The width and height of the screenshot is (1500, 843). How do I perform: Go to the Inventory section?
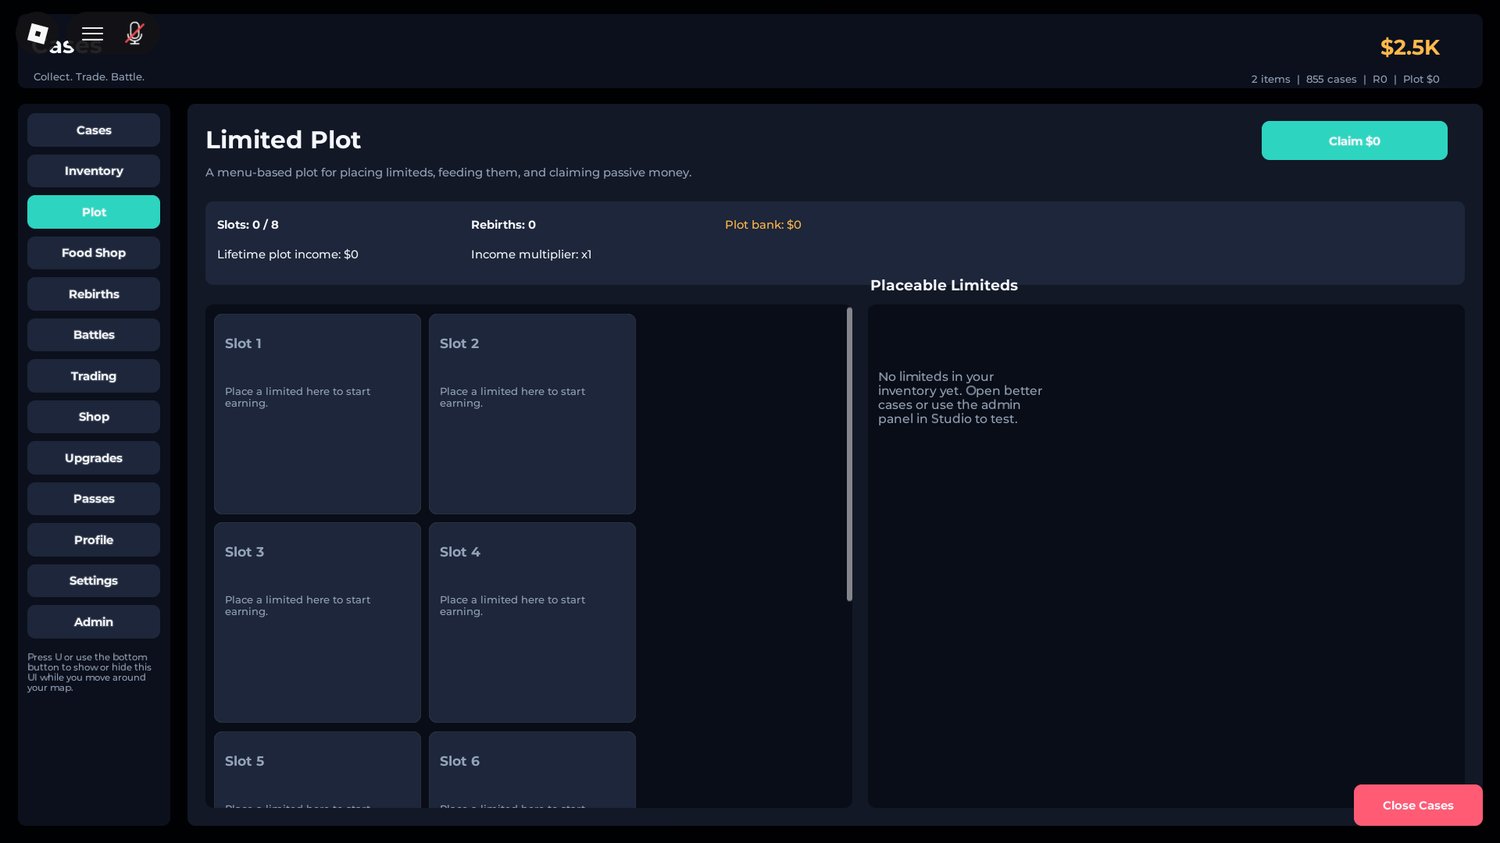(94, 171)
